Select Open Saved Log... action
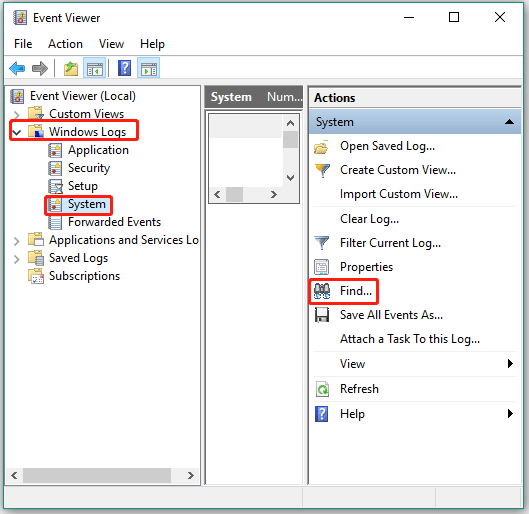The image size is (529, 514). [387, 146]
